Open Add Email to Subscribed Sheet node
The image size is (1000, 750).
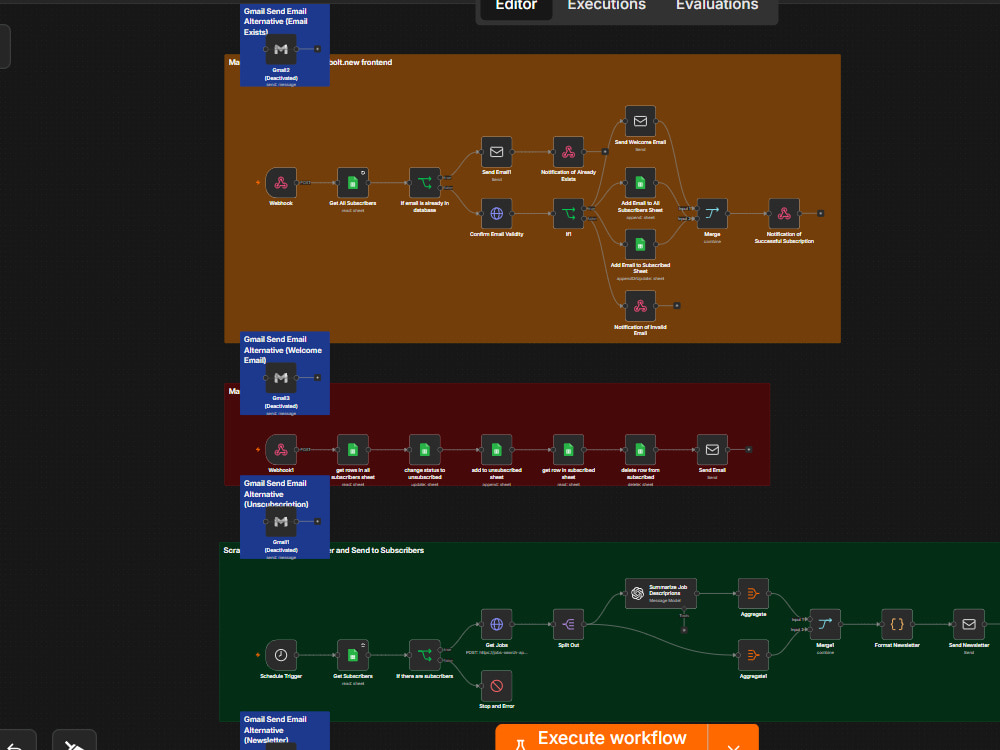[640, 244]
